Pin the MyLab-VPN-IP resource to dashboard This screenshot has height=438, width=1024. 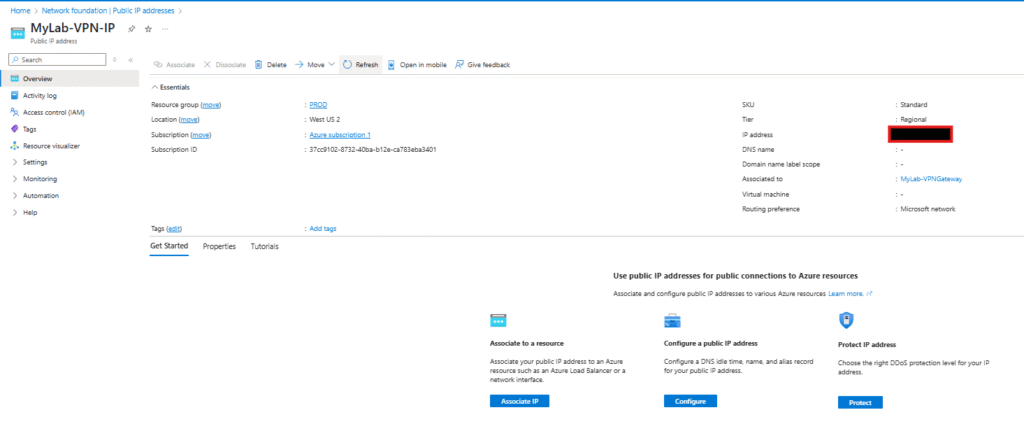[x=131, y=29]
